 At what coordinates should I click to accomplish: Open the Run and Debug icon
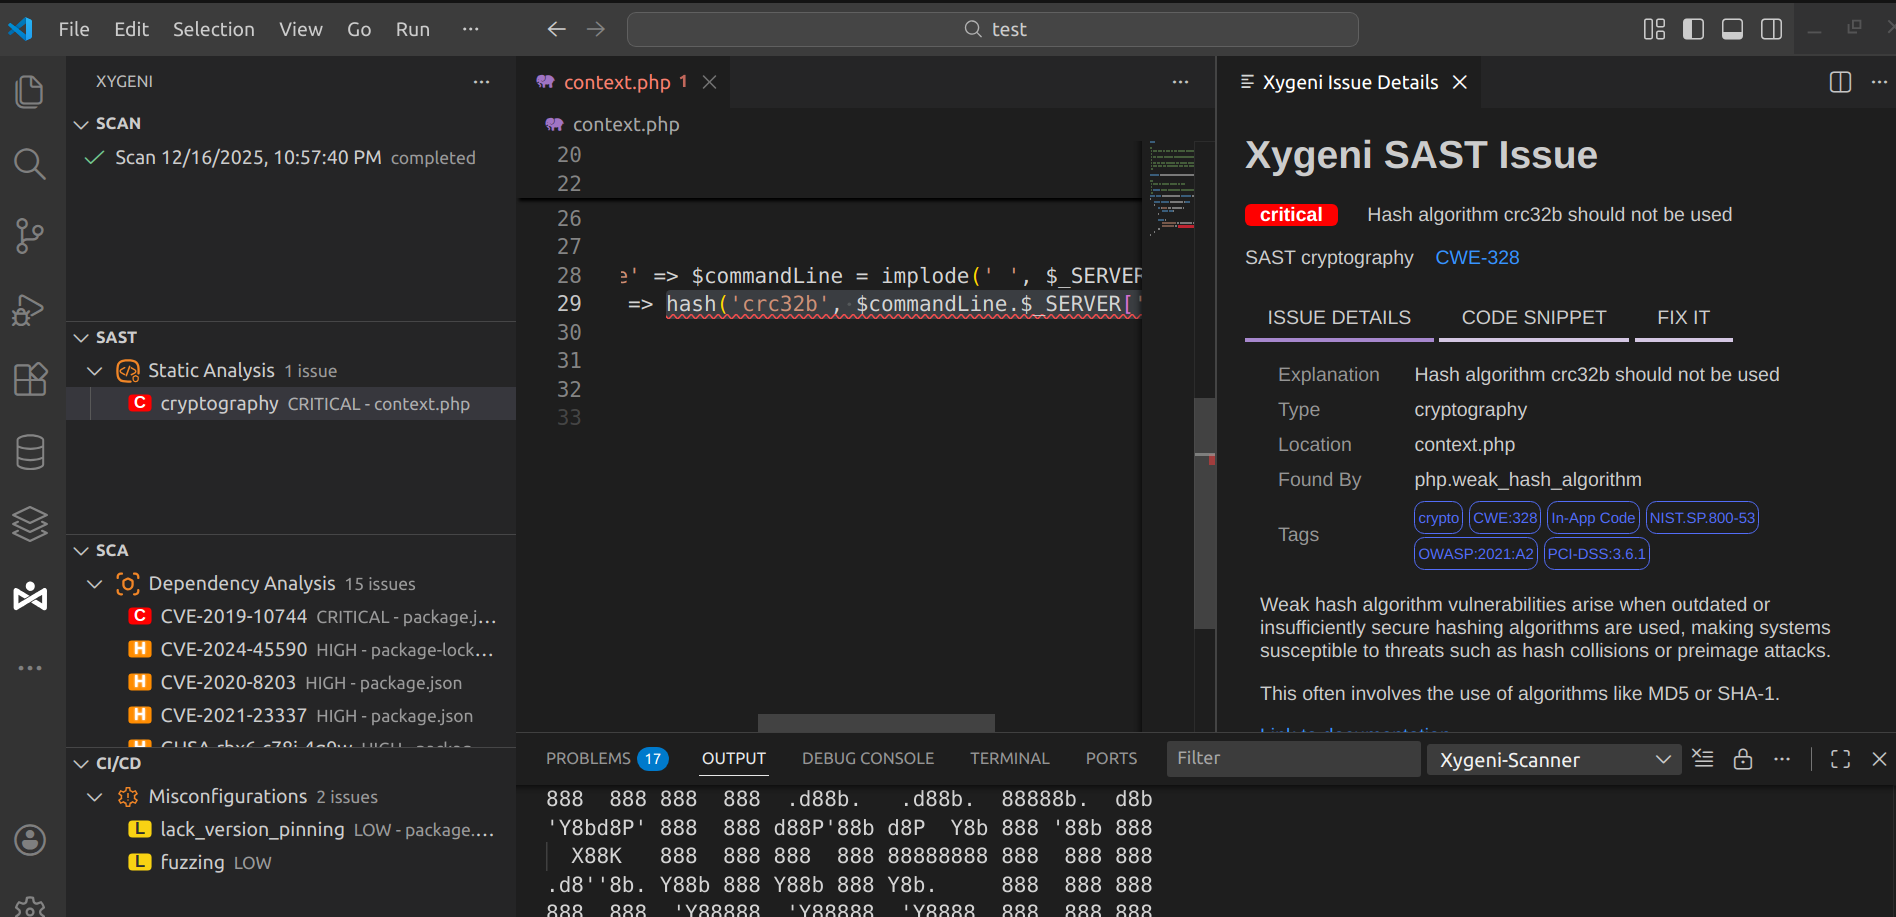30,309
